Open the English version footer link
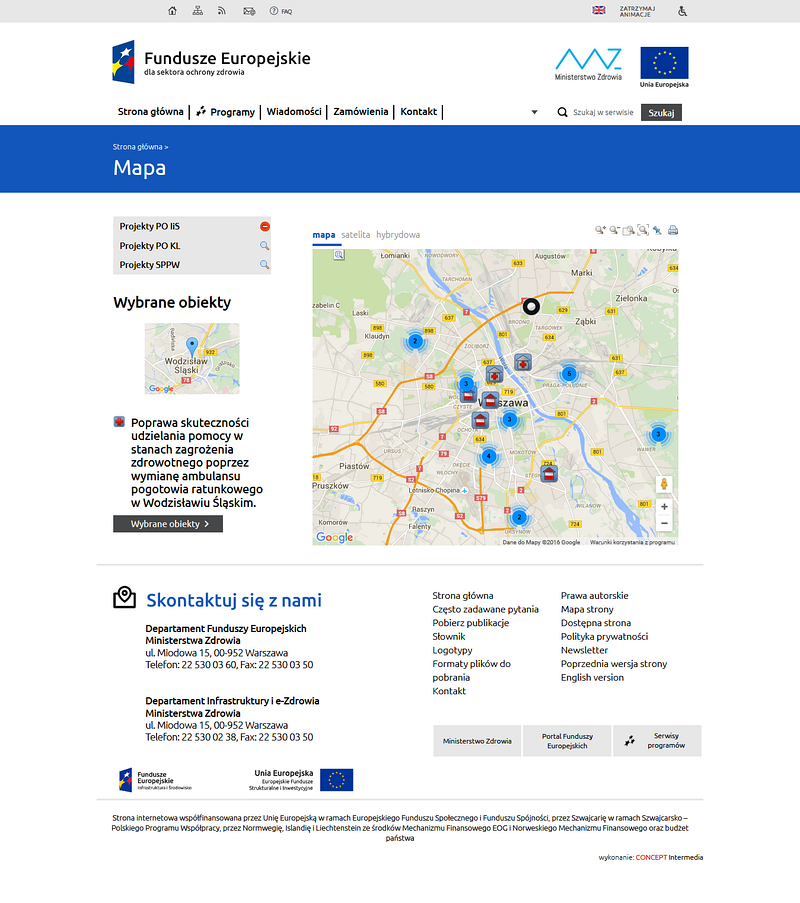Image resolution: width=800 pixels, height=903 pixels. click(592, 678)
